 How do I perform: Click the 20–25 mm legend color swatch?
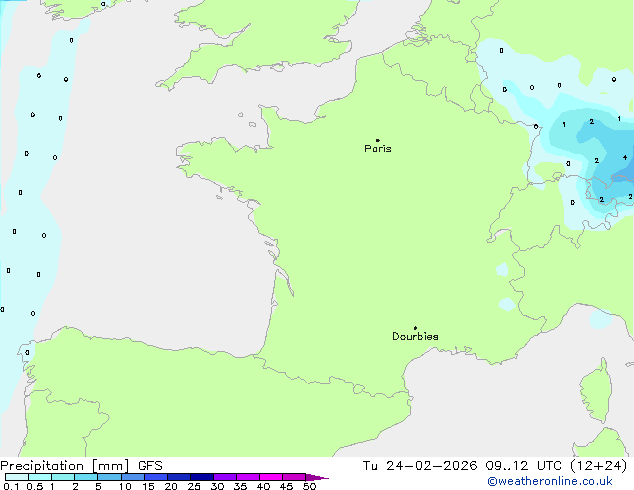click(x=179, y=477)
